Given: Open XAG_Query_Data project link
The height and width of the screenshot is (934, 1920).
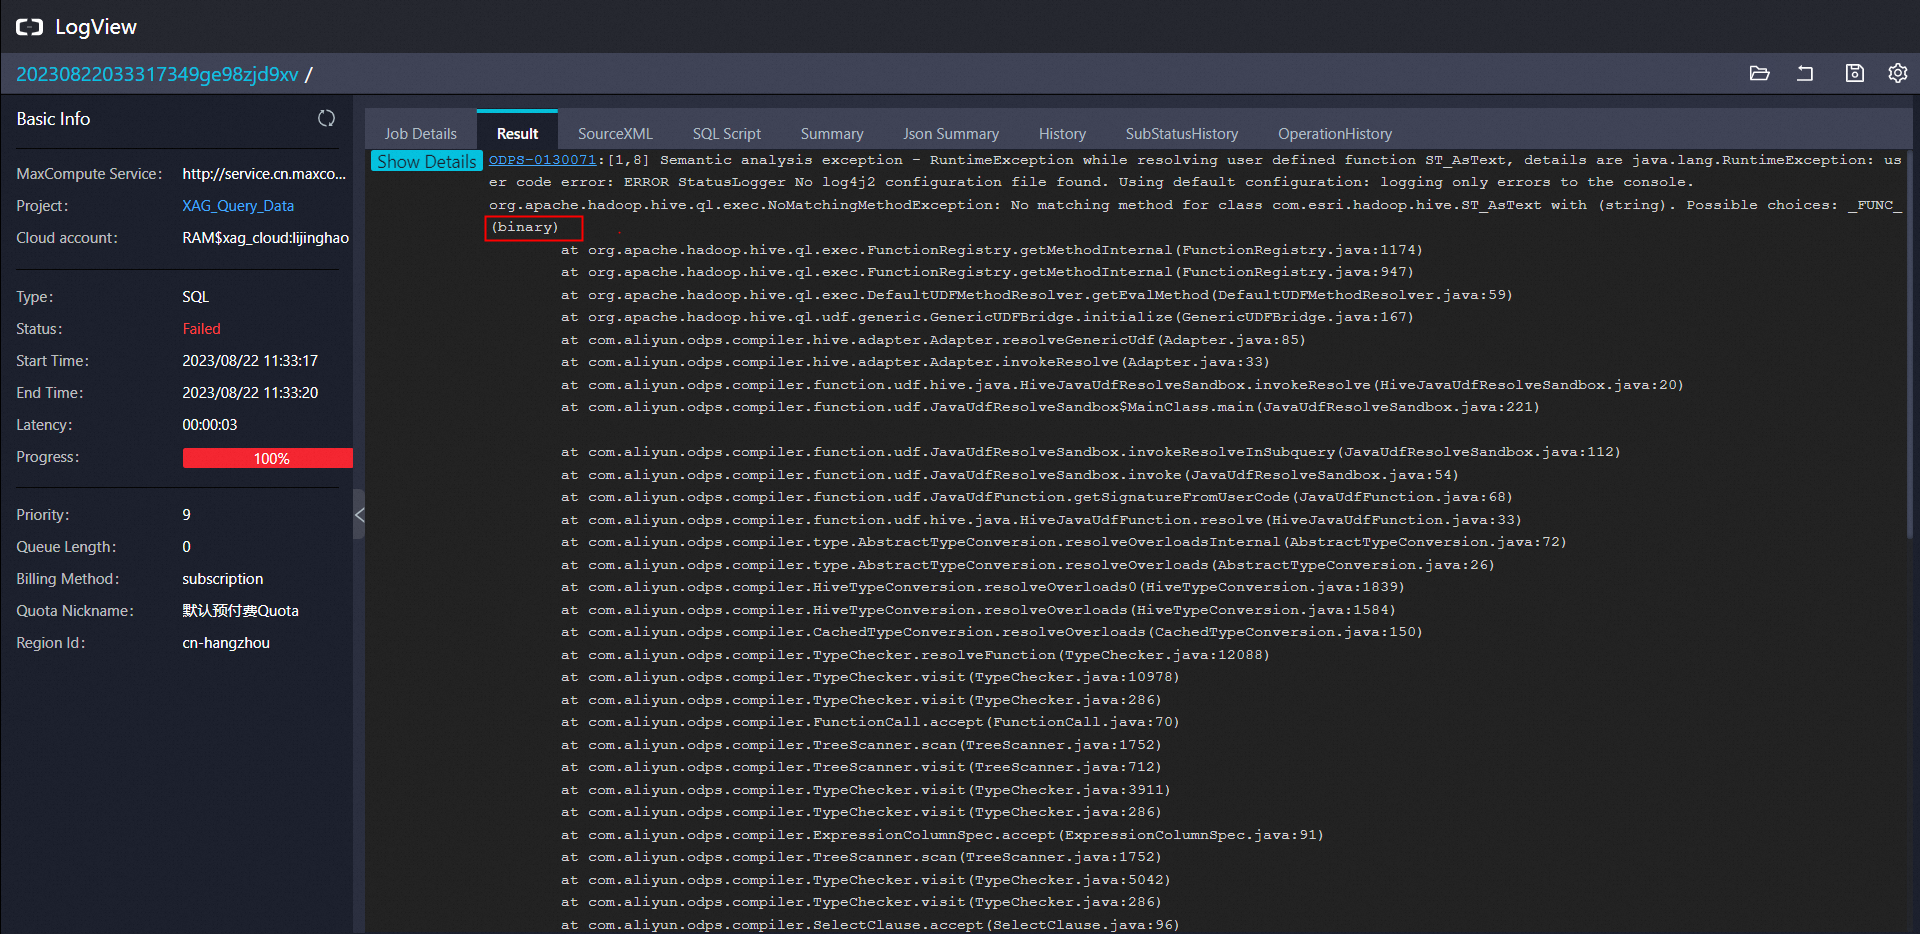Looking at the screenshot, I should (x=238, y=205).
